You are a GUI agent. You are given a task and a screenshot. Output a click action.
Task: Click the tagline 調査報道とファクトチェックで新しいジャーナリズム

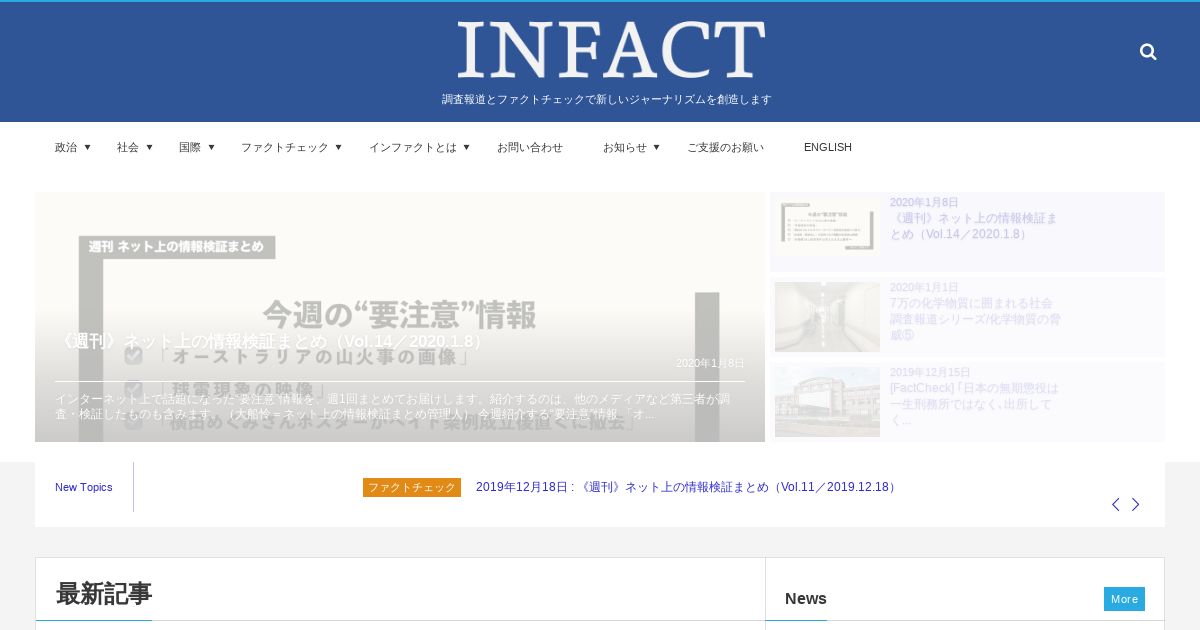[607, 100]
